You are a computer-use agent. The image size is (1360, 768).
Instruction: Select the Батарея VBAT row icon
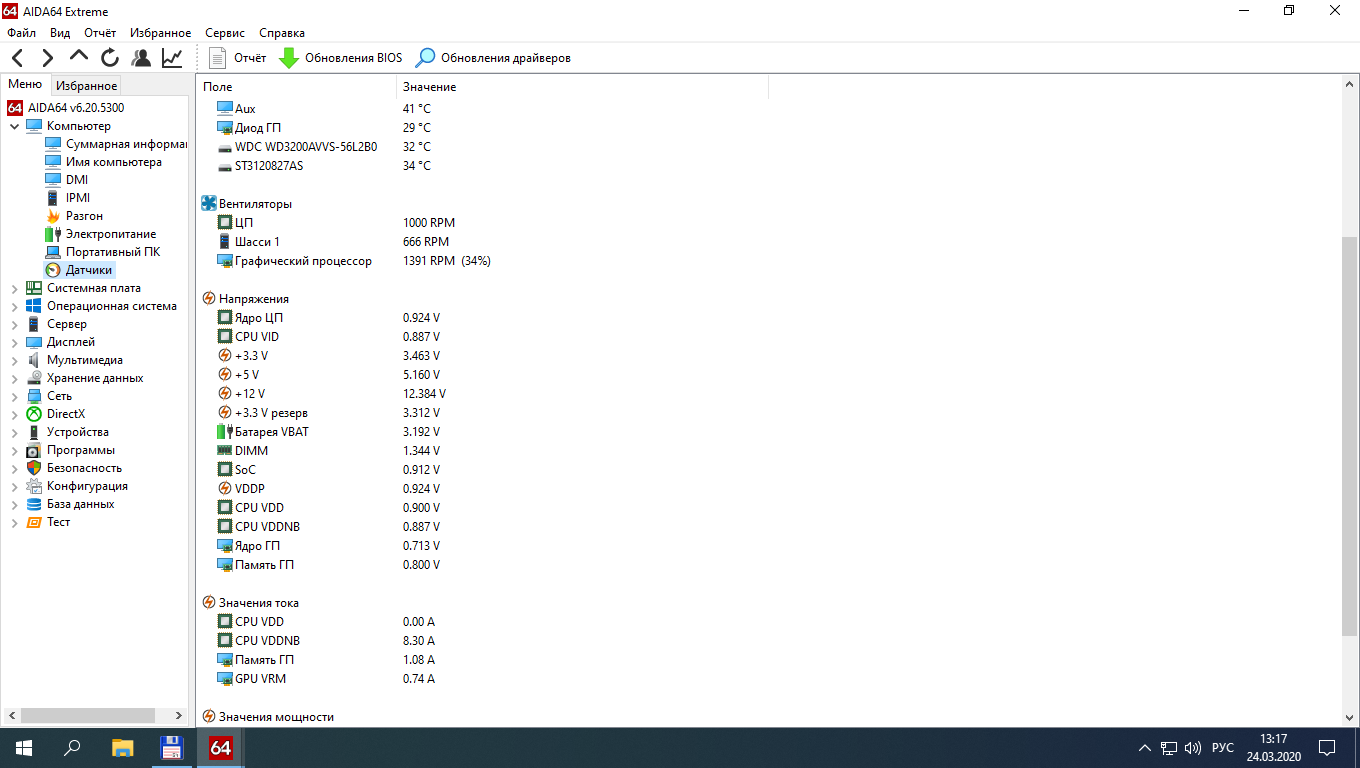[225, 432]
